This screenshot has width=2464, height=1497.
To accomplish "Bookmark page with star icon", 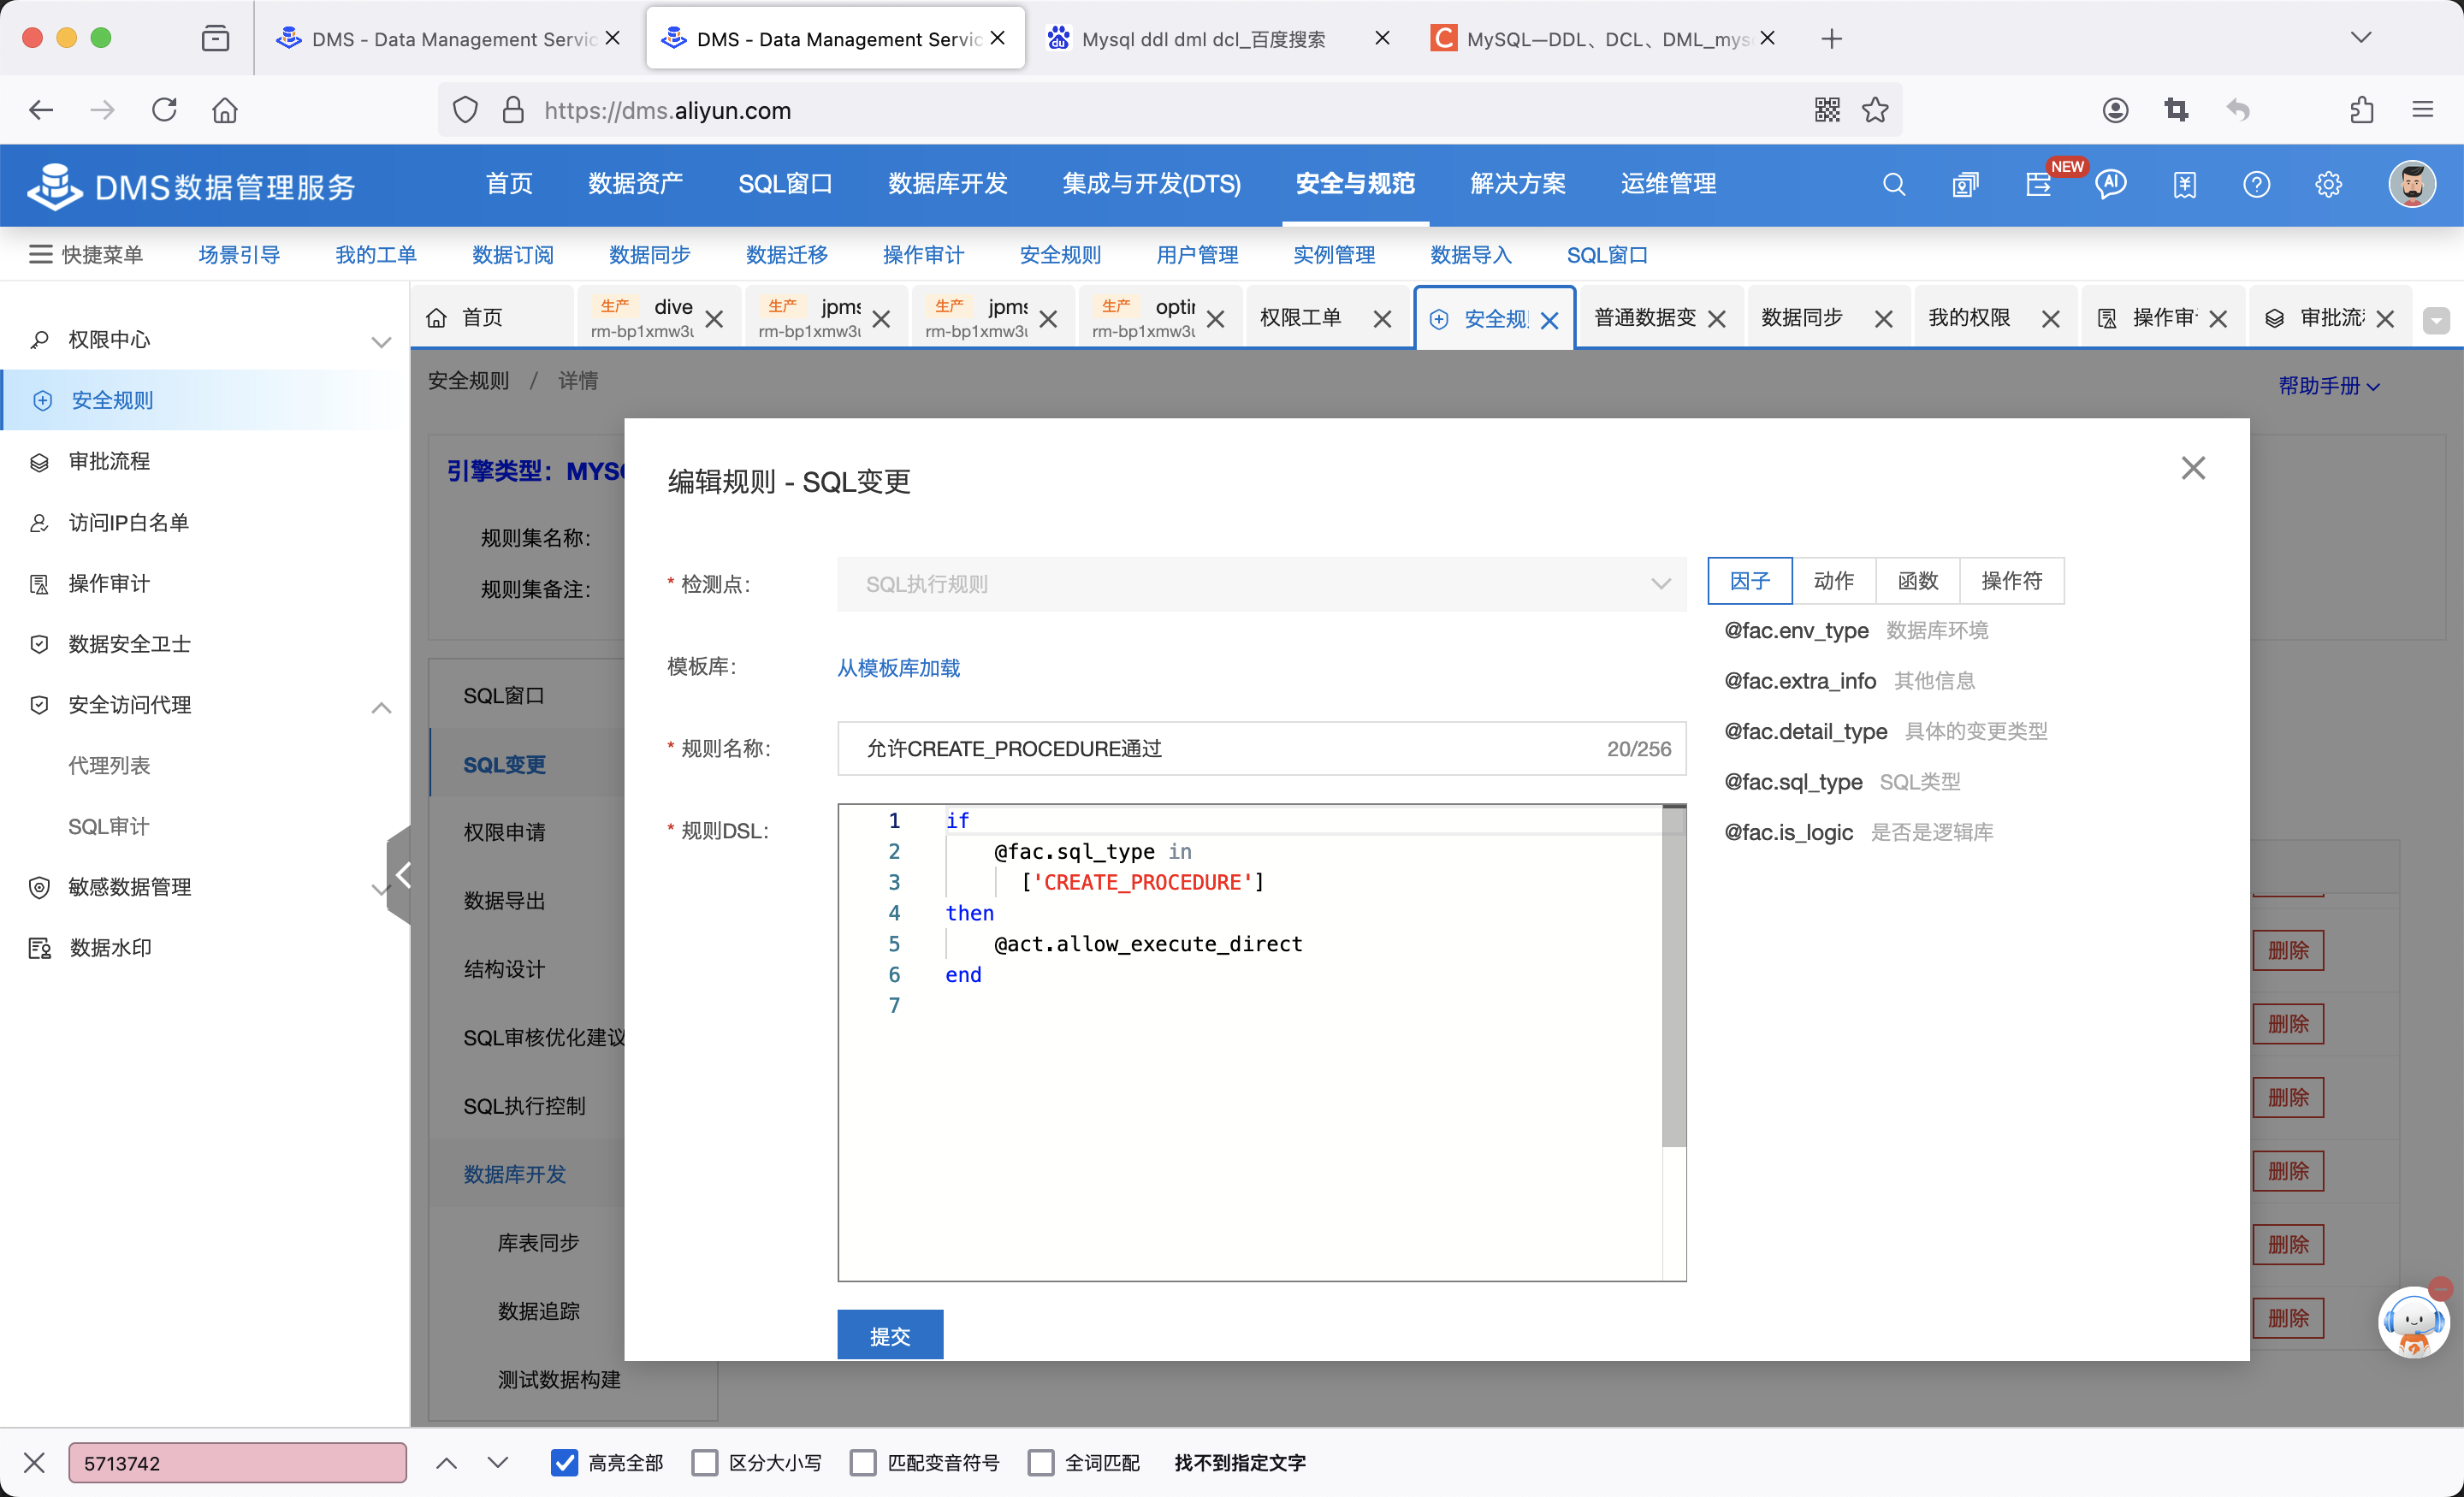I will coord(1875,110).
